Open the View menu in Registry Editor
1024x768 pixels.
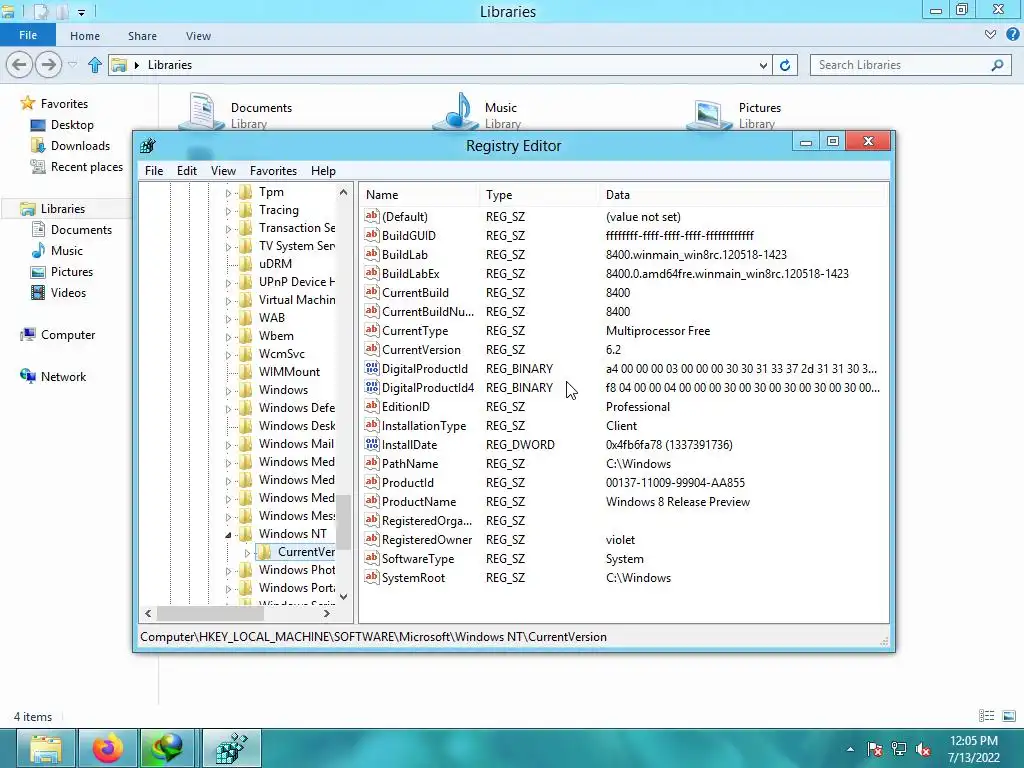pyautogui.click(x=223, y=170)
